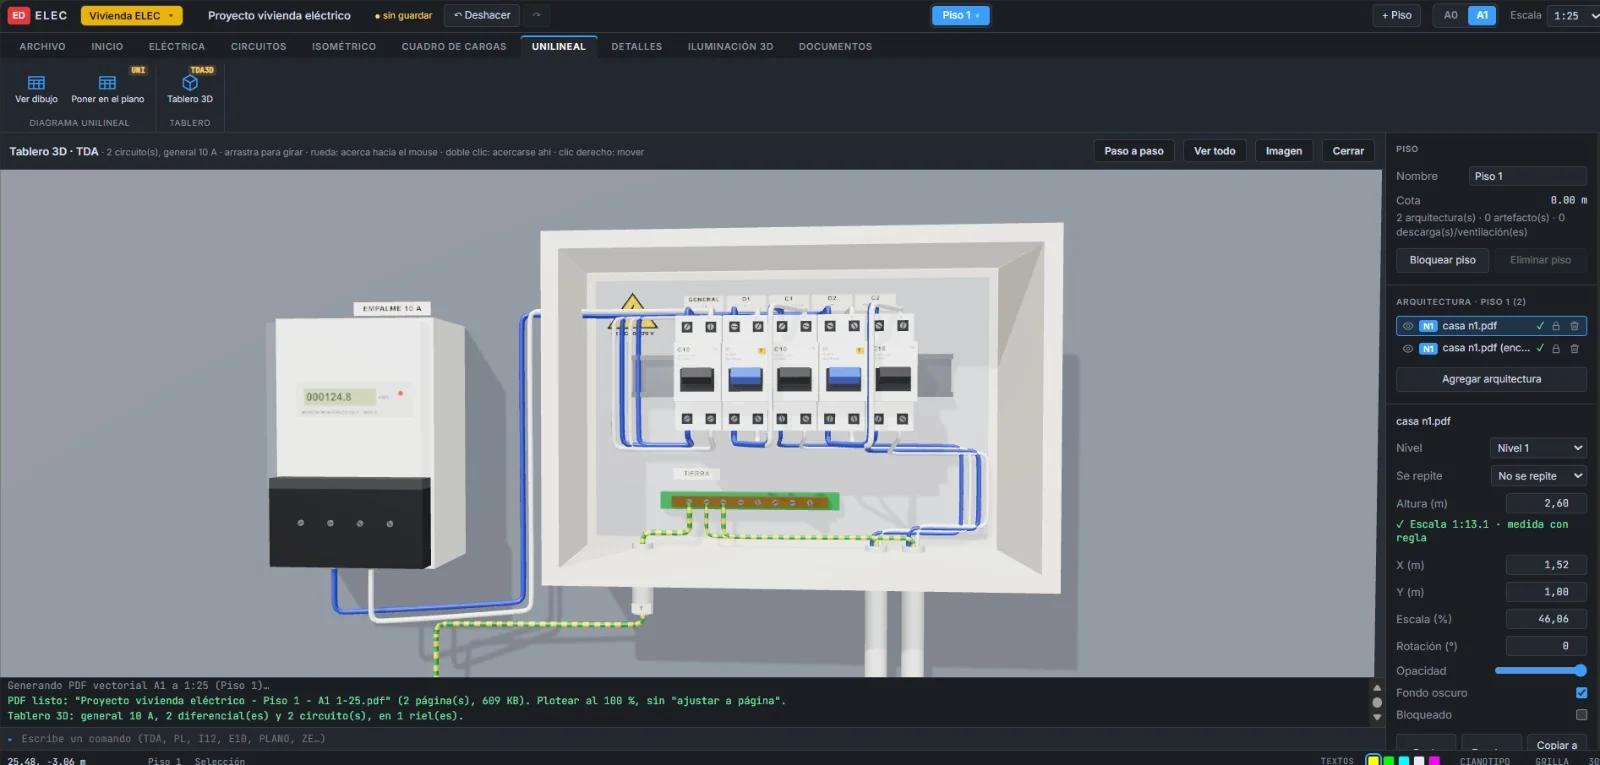This screenshot has width=1600, height=765.
Task: Open the Piso 1 floor selector
Action: pos(961,15)
